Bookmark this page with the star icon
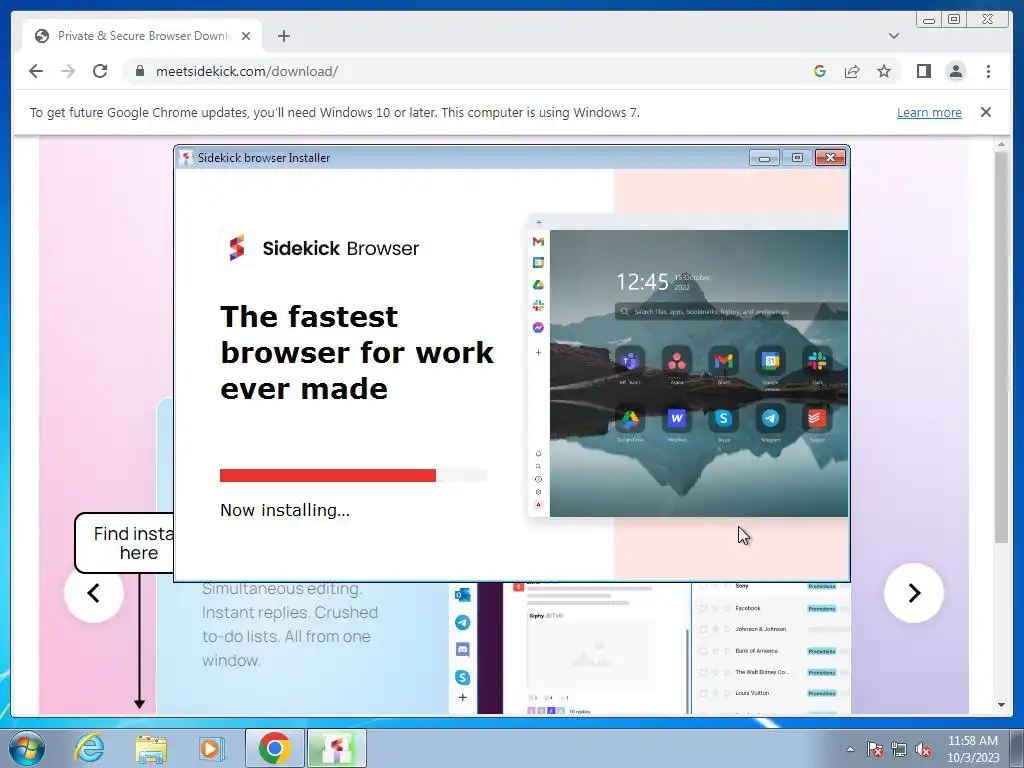Screen dimensions: 1024x768 [884, 71]
